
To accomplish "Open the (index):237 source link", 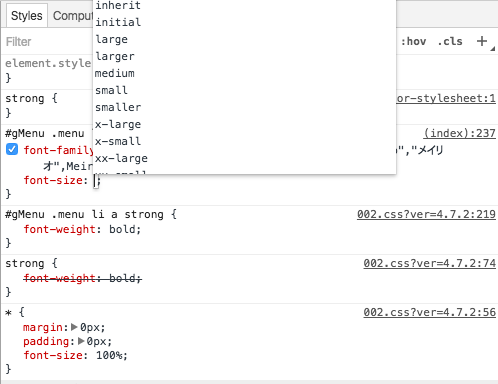I will (x=459, y=133).
